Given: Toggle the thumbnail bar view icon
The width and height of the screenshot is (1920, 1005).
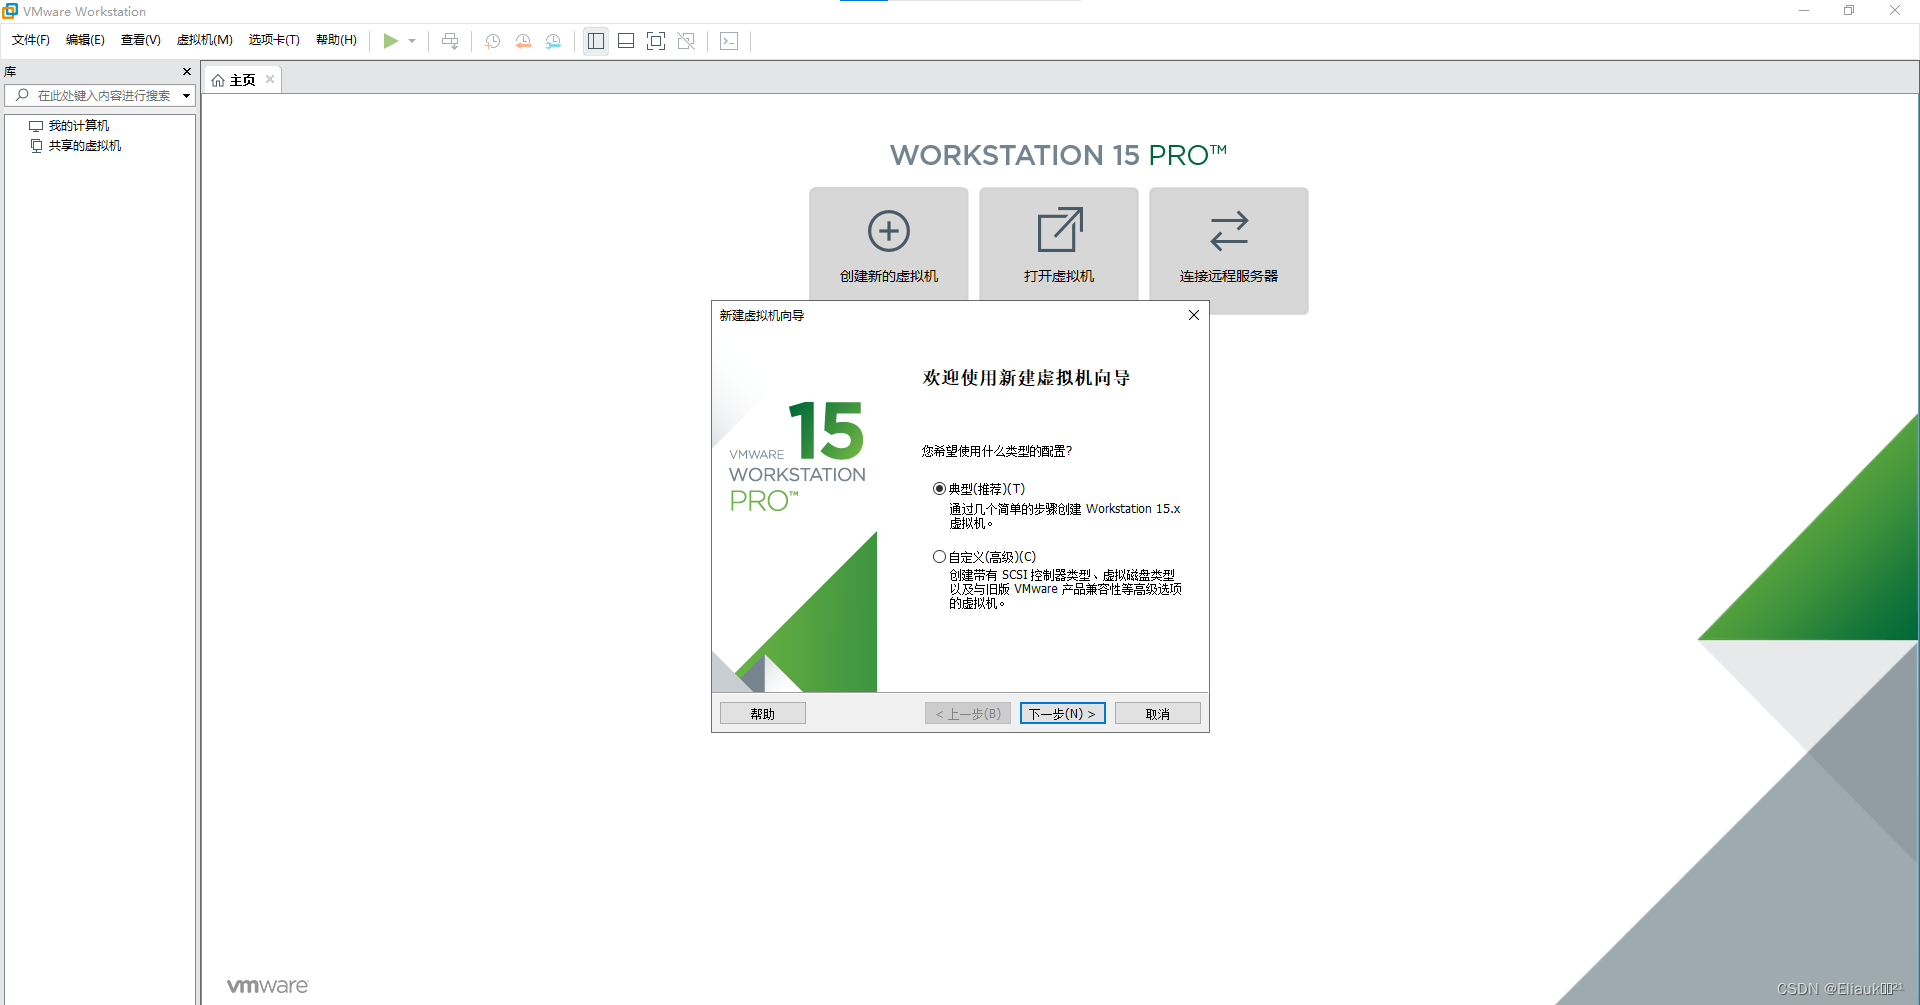Looking at the screenshot, I should (x=626, y=41).
